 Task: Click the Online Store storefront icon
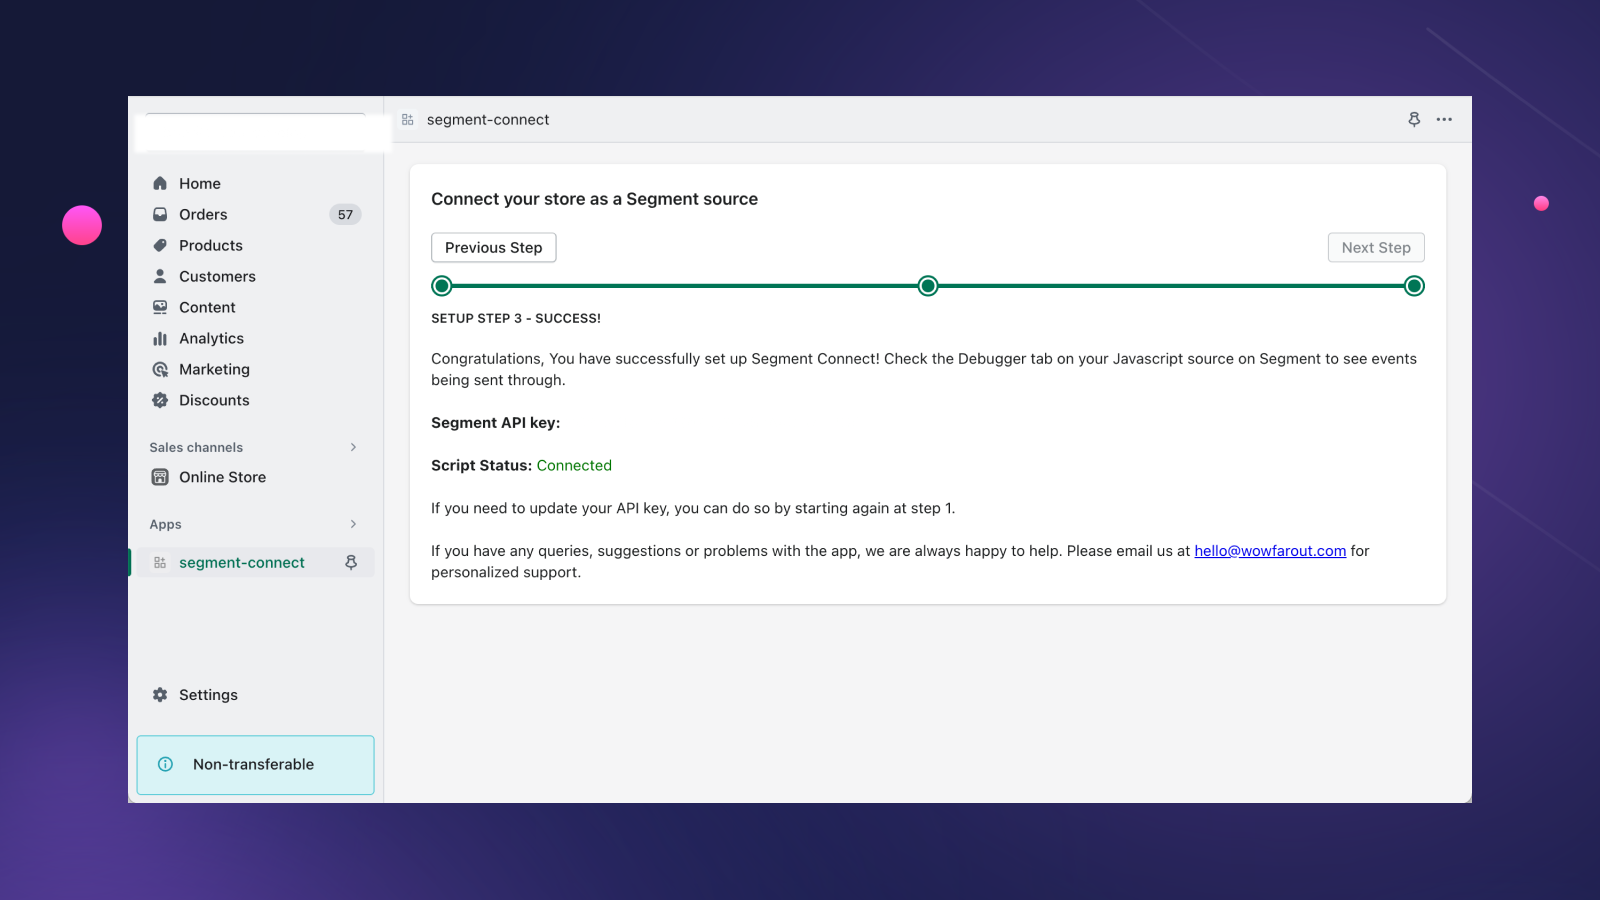click(160, 477)
